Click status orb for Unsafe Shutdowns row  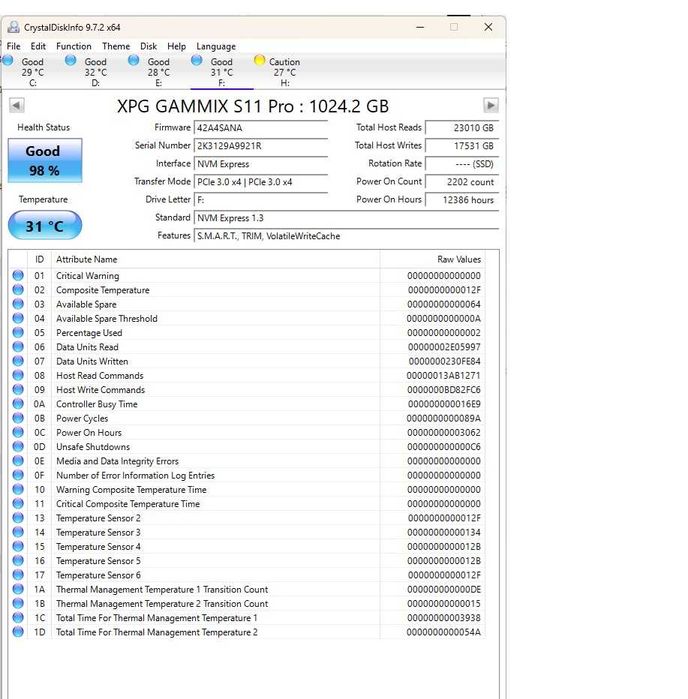click(x=18, y=447)
